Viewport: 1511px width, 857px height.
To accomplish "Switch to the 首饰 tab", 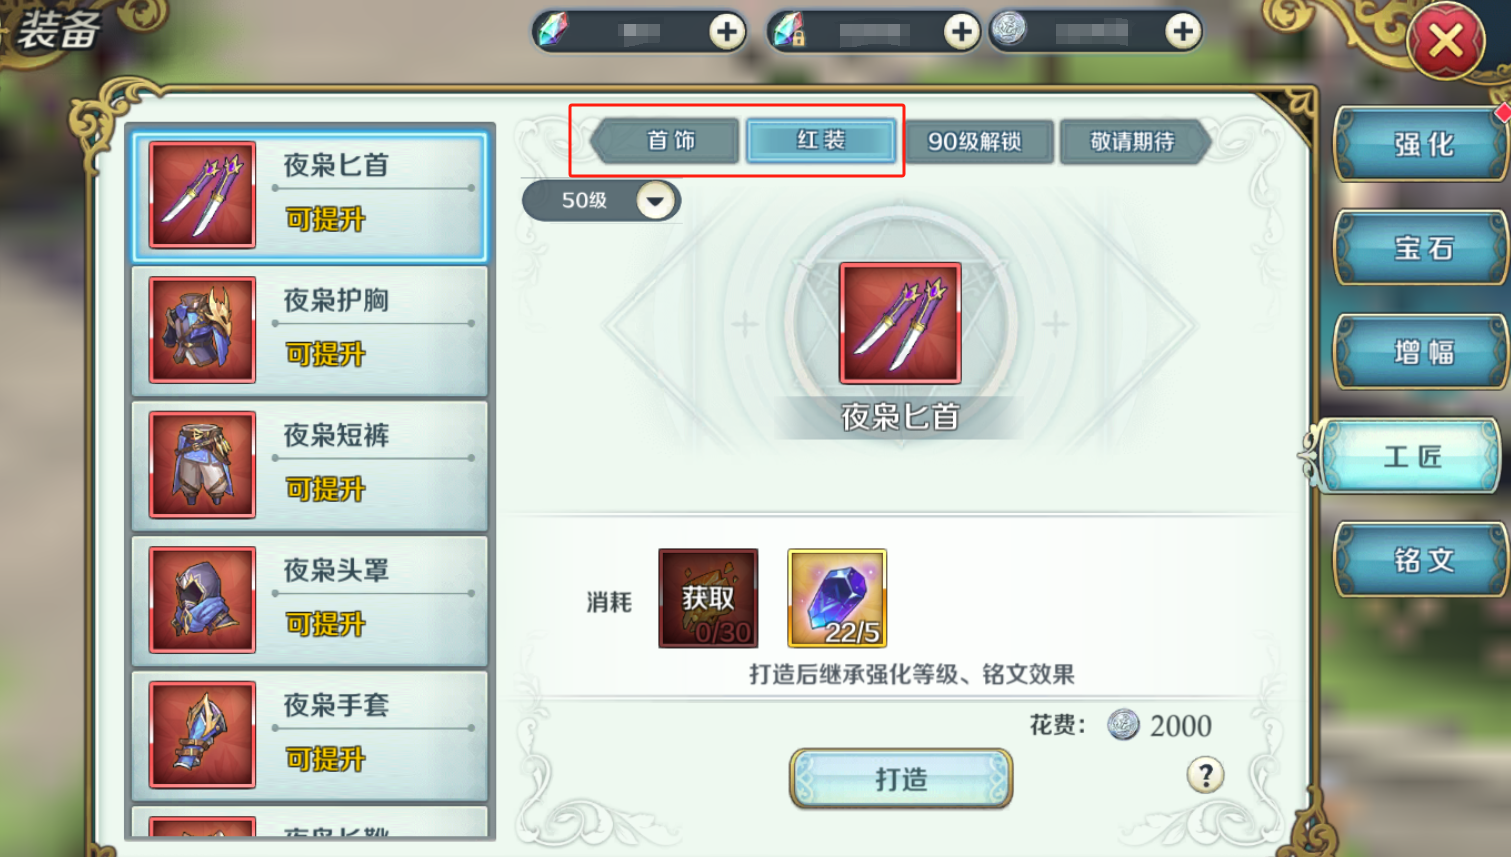I will [669, 141].
